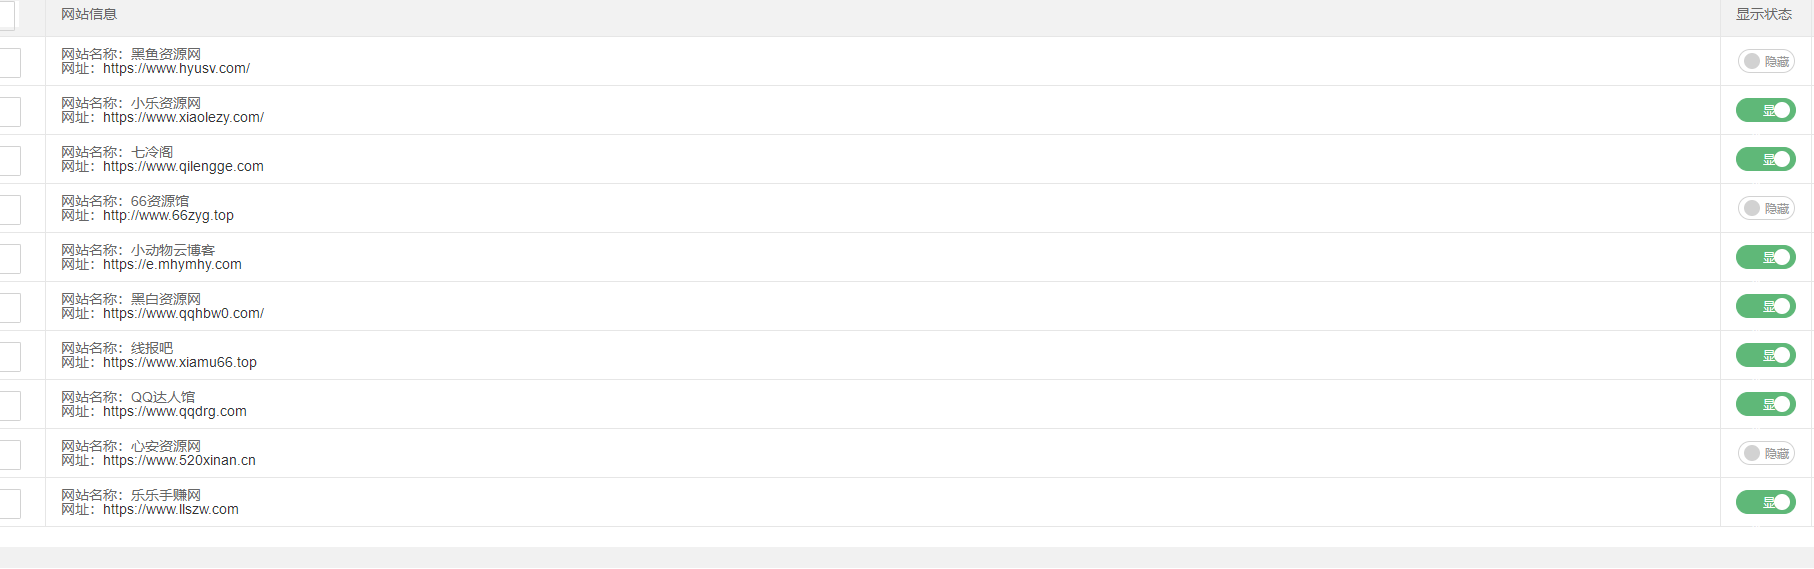The width and height of the screenshot is (1814, 569).
Task: Disable the 七冷阁 display switch
Action: (x=1765, y=160)
